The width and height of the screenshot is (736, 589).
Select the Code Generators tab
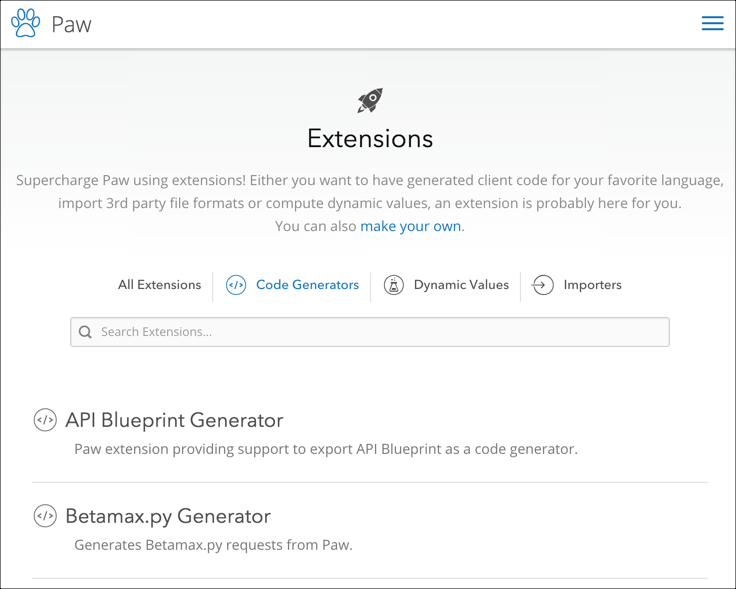click(307, 285)
